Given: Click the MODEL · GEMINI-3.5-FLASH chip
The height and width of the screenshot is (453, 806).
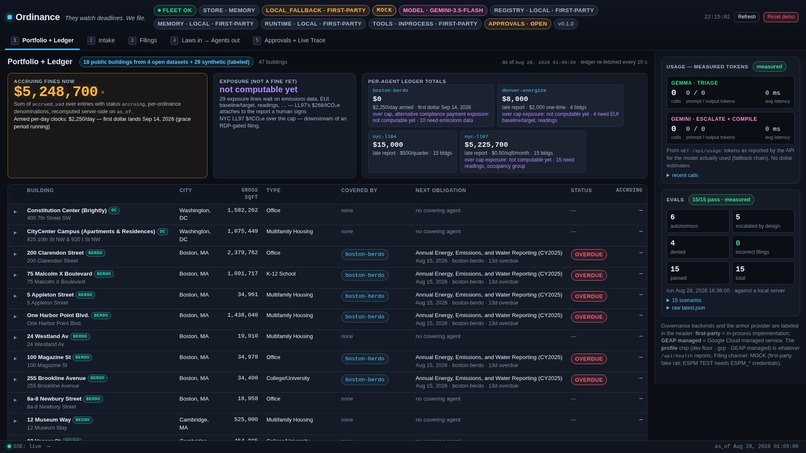Looking at the screenshot, I should click(443, 10).
